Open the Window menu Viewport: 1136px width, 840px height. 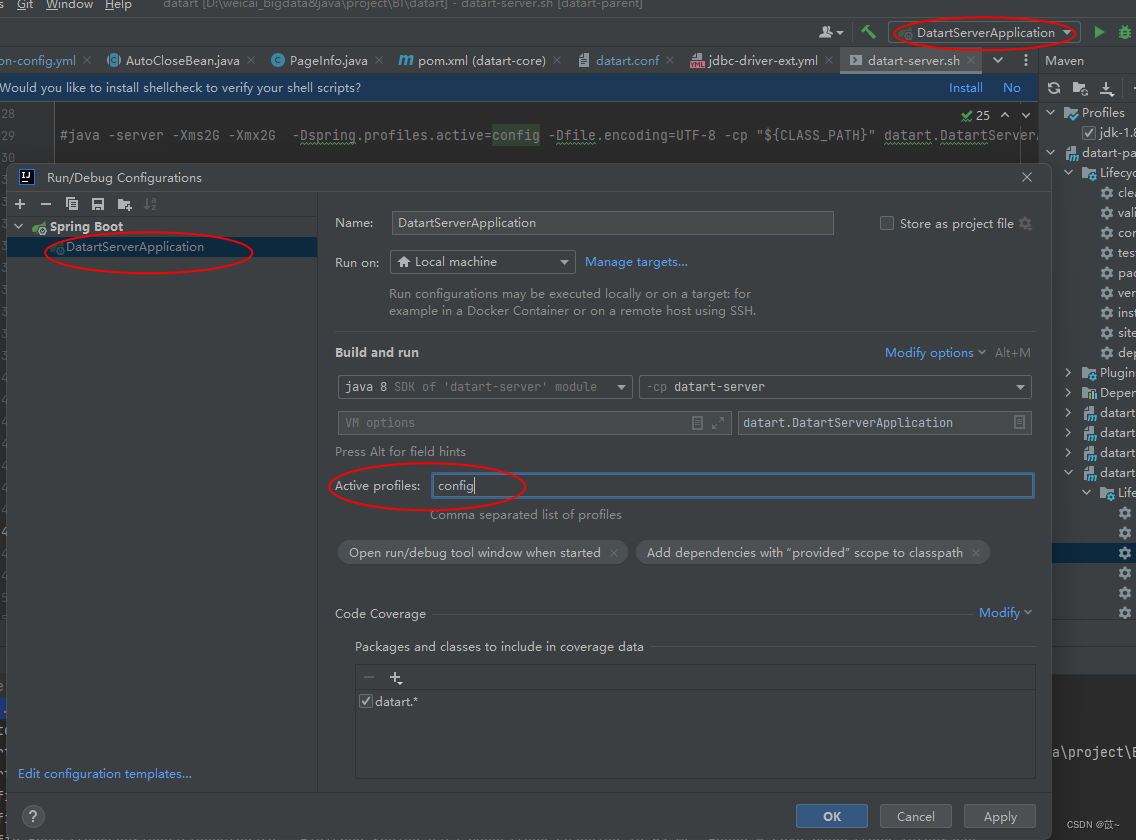tap(68, 6)
